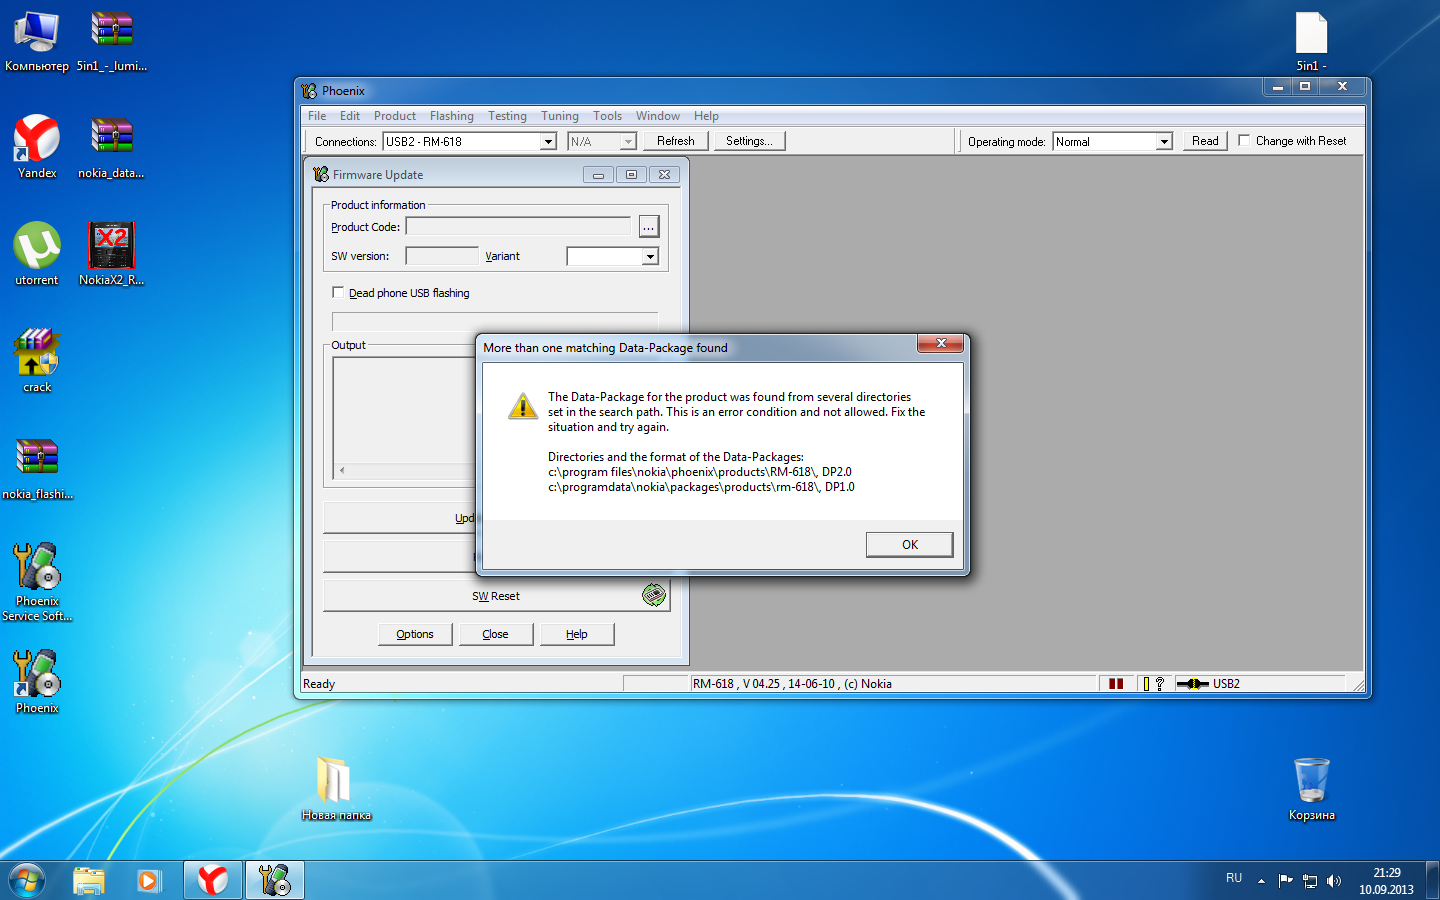1440x900 pixels.
Task: Open the File menu
Action: [x=317, y=116]
